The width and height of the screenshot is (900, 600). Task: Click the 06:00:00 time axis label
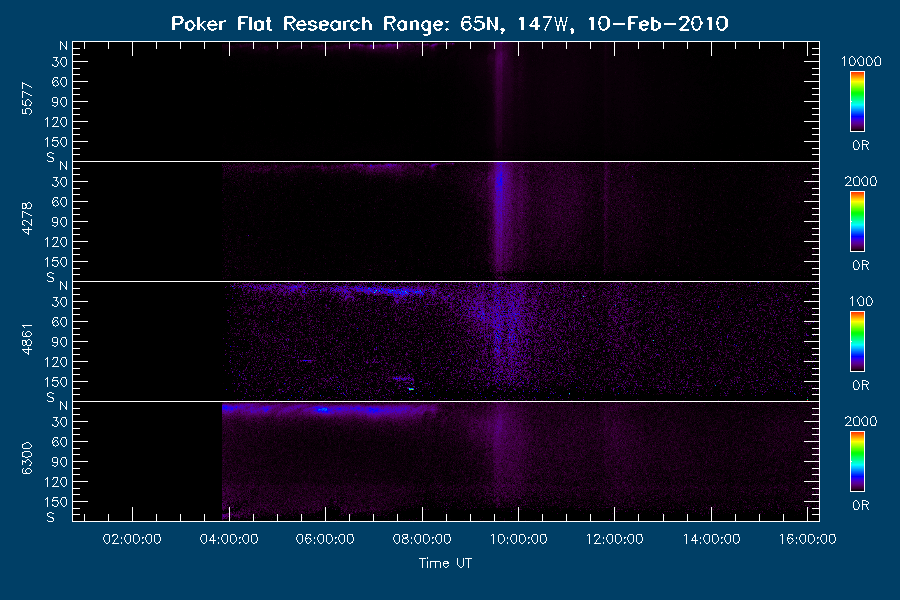(x=325, y=539)
